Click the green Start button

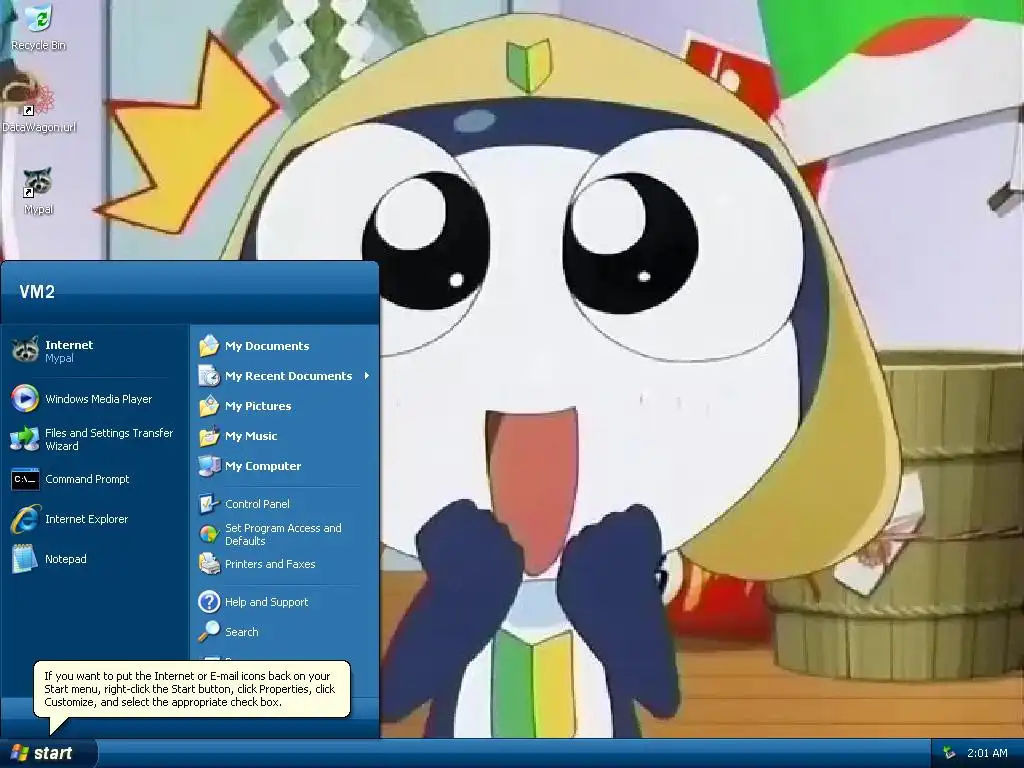point(48,753)
